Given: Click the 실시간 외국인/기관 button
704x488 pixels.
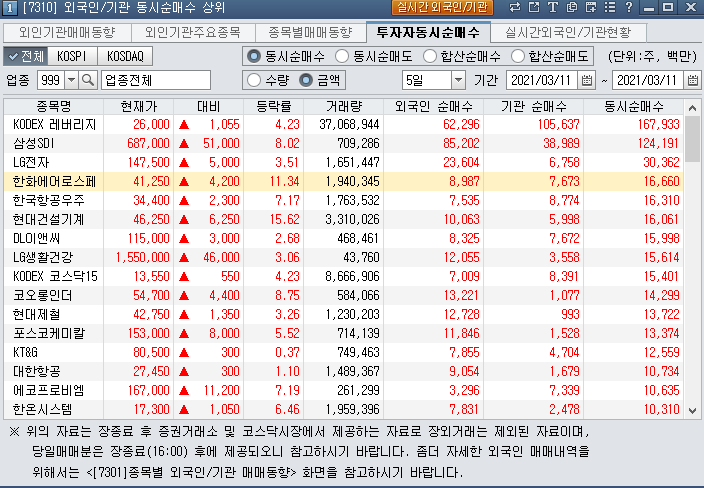Looking at the screenshot, I should coord(442,7).
